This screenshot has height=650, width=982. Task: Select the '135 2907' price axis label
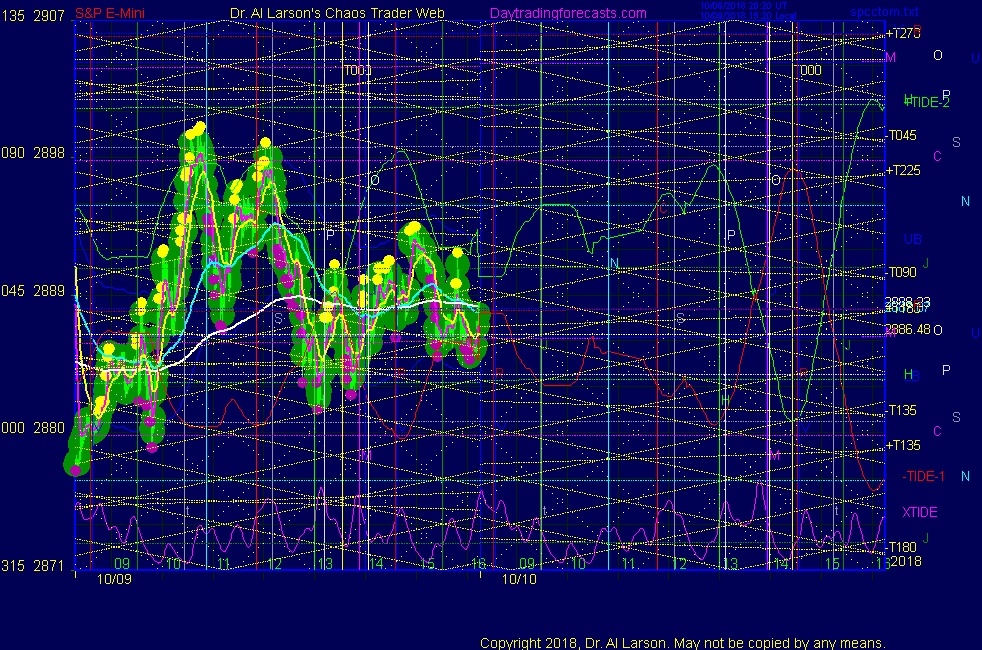click(33, 16)
